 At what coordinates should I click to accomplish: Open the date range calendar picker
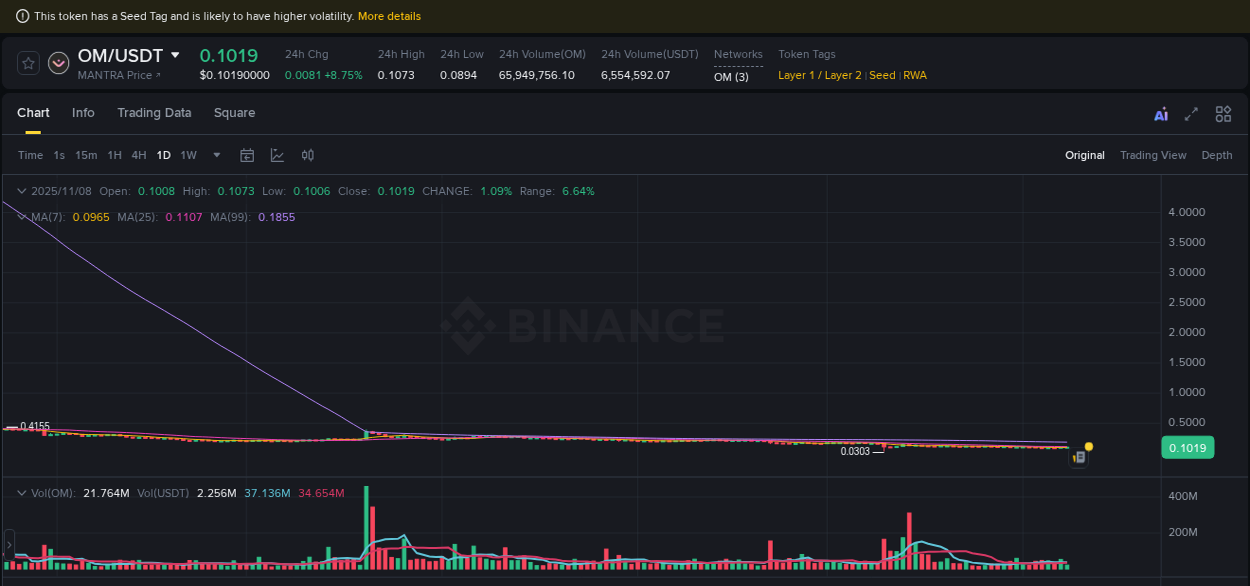(247, 155)
